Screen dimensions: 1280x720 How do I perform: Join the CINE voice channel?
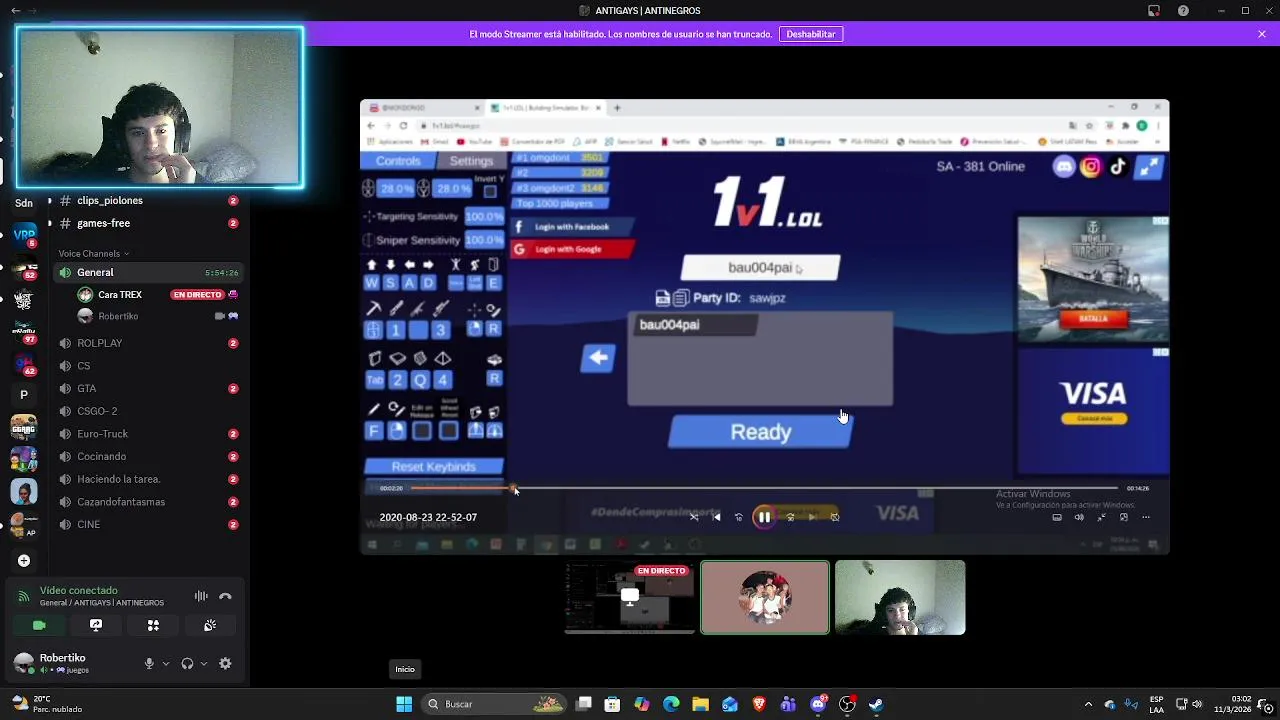click(x=146, y=524)
